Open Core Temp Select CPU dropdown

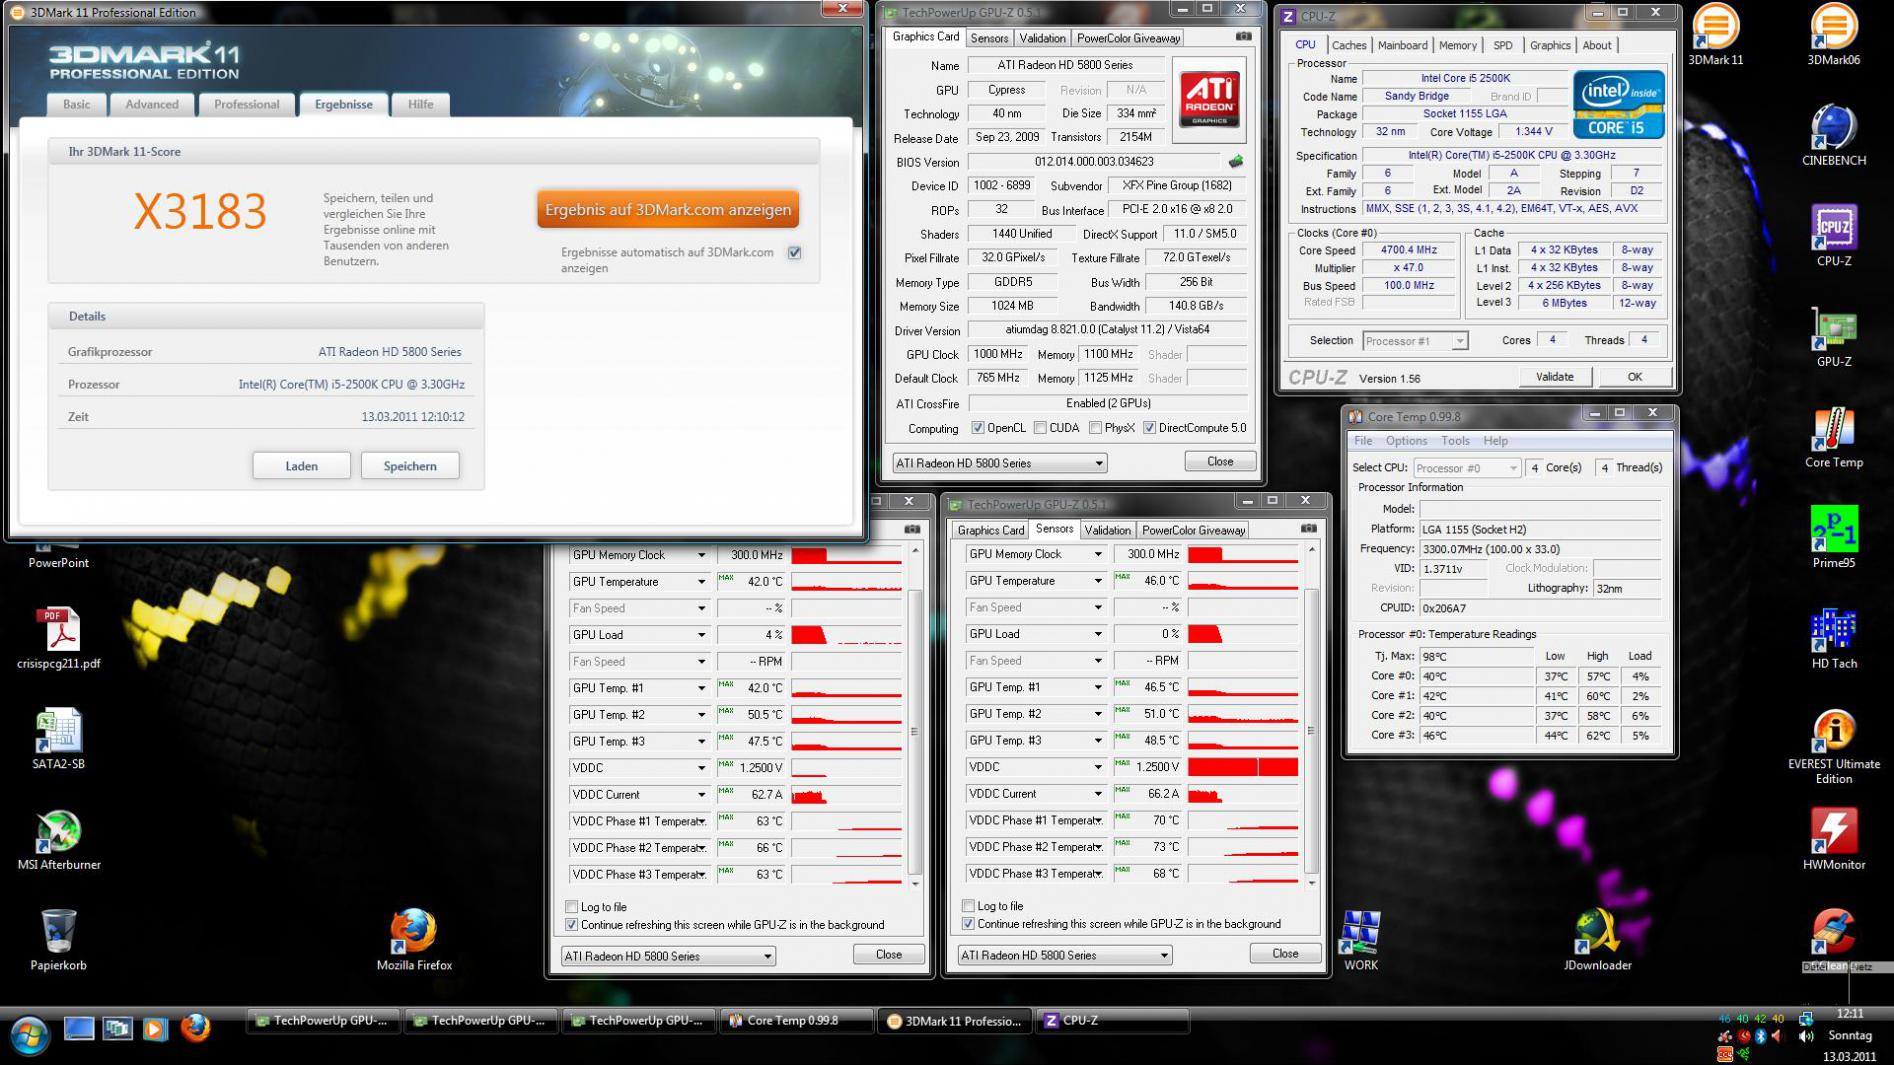pyautogui.click(x=1466, y=468)
